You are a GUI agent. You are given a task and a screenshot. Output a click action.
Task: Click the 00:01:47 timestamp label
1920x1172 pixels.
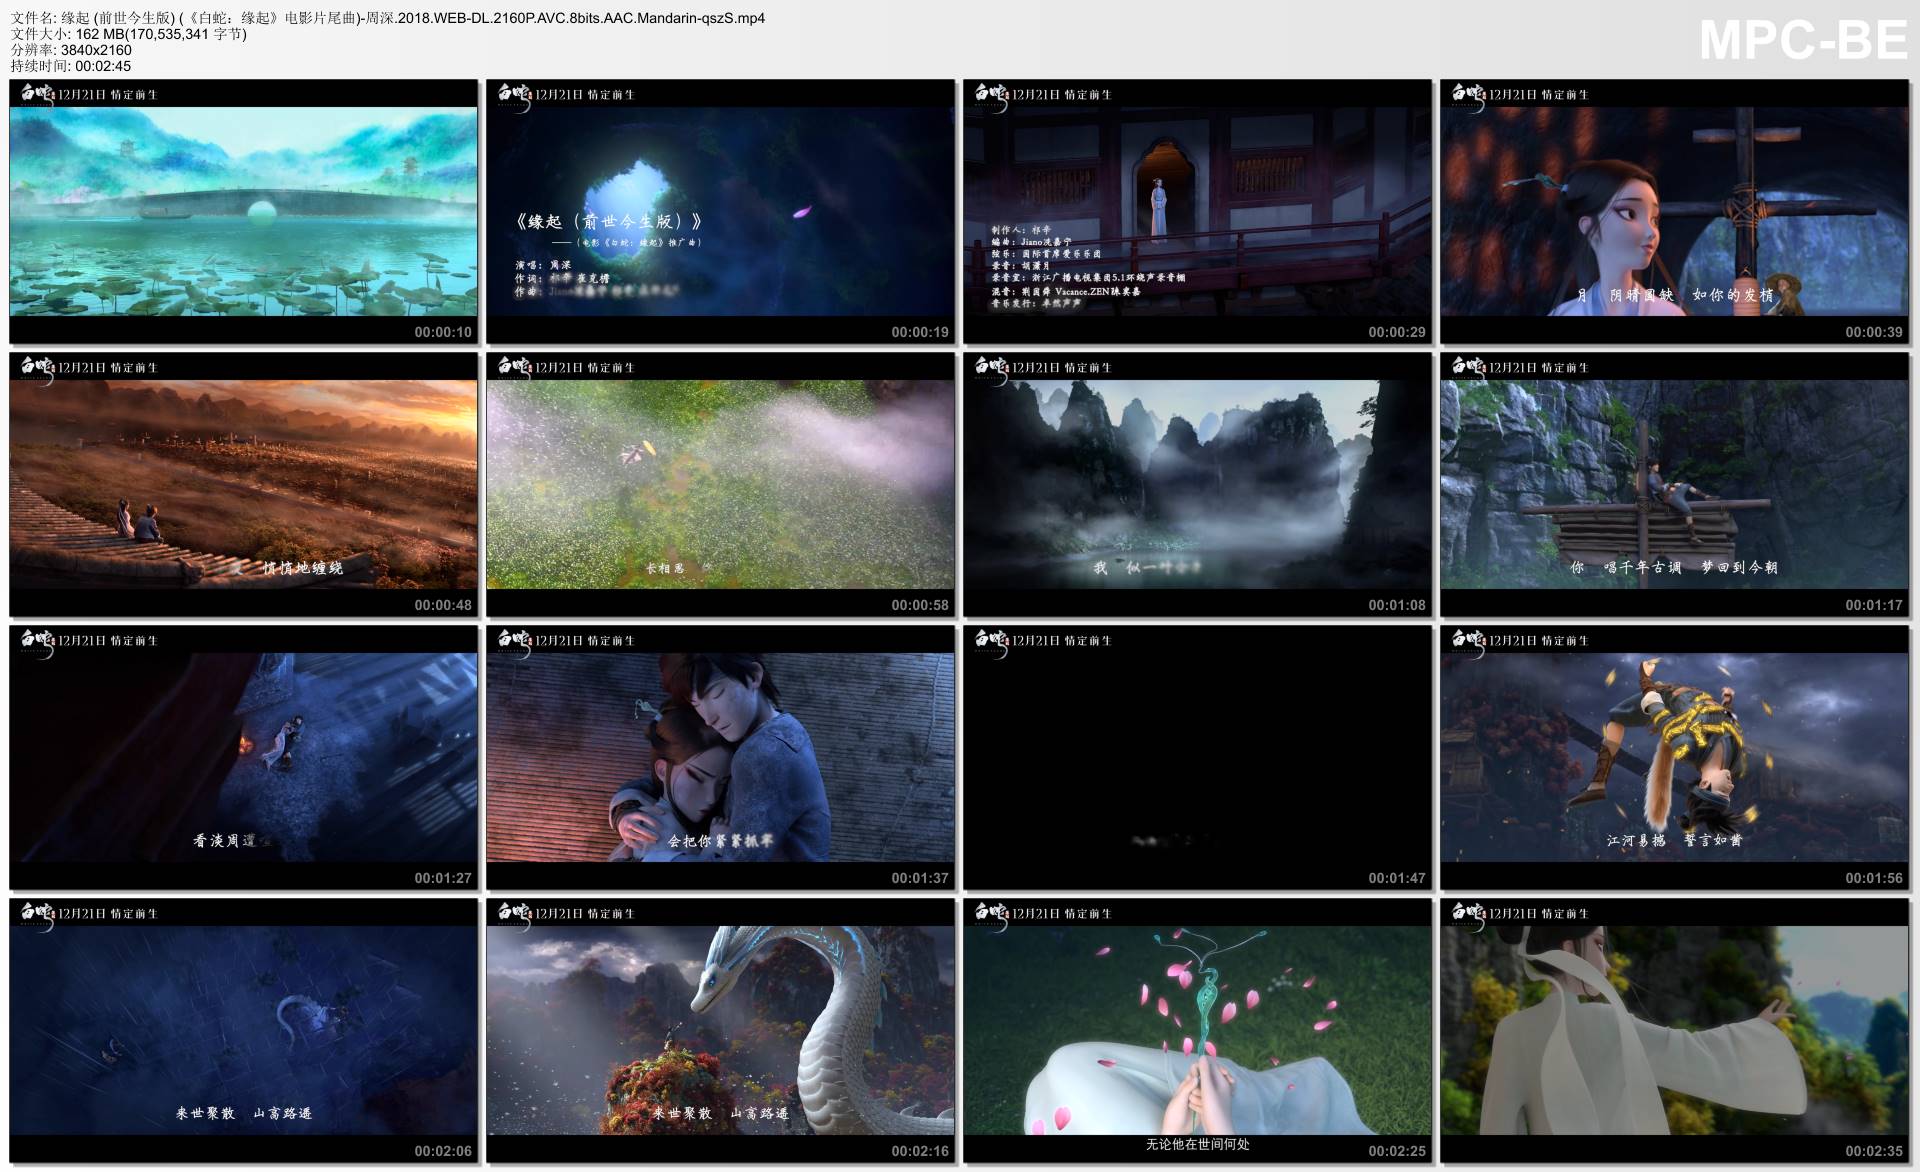[x=1397, y=878]
